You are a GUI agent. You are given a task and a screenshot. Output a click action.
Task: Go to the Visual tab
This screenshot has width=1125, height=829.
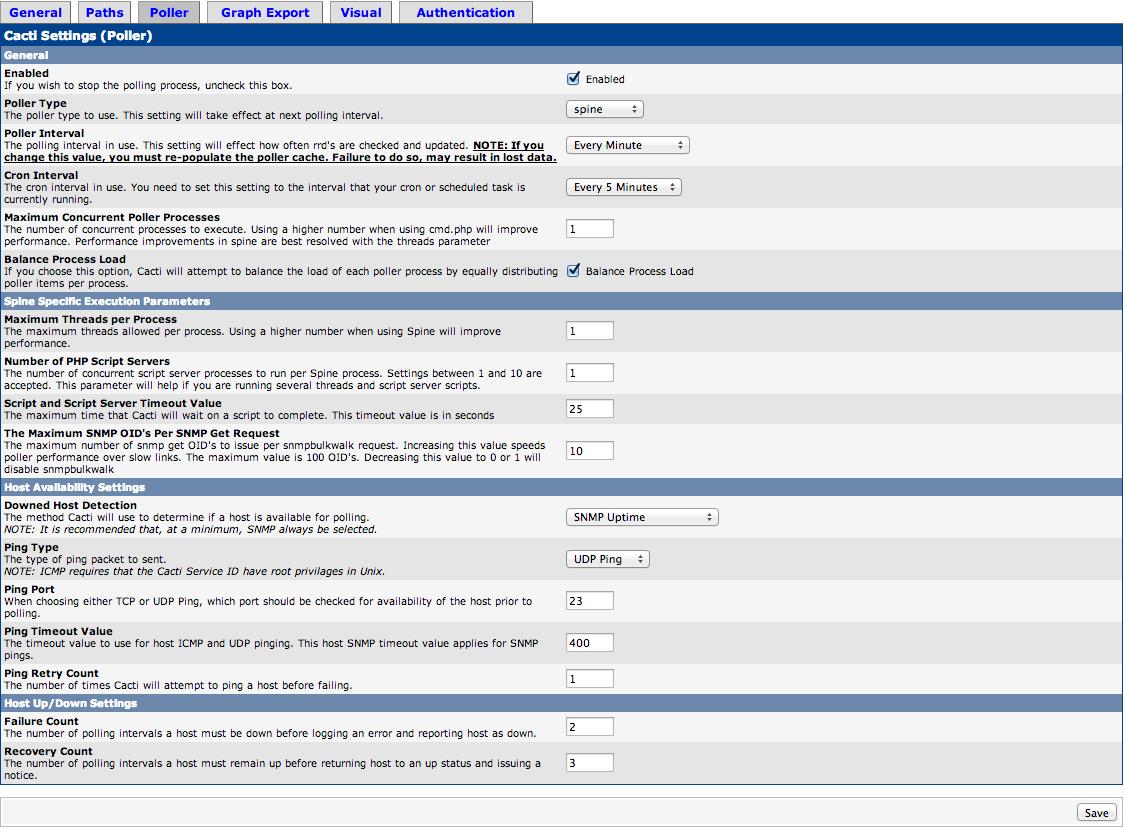(361, 12)
